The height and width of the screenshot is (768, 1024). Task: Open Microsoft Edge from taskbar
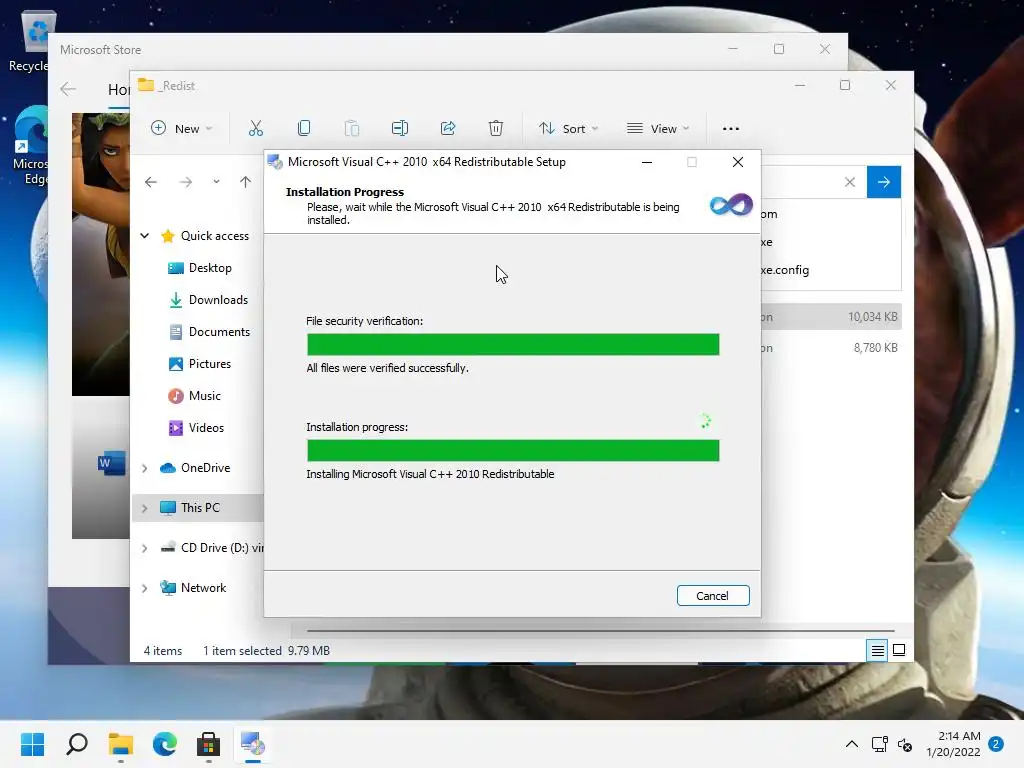(x=165, y=744)
